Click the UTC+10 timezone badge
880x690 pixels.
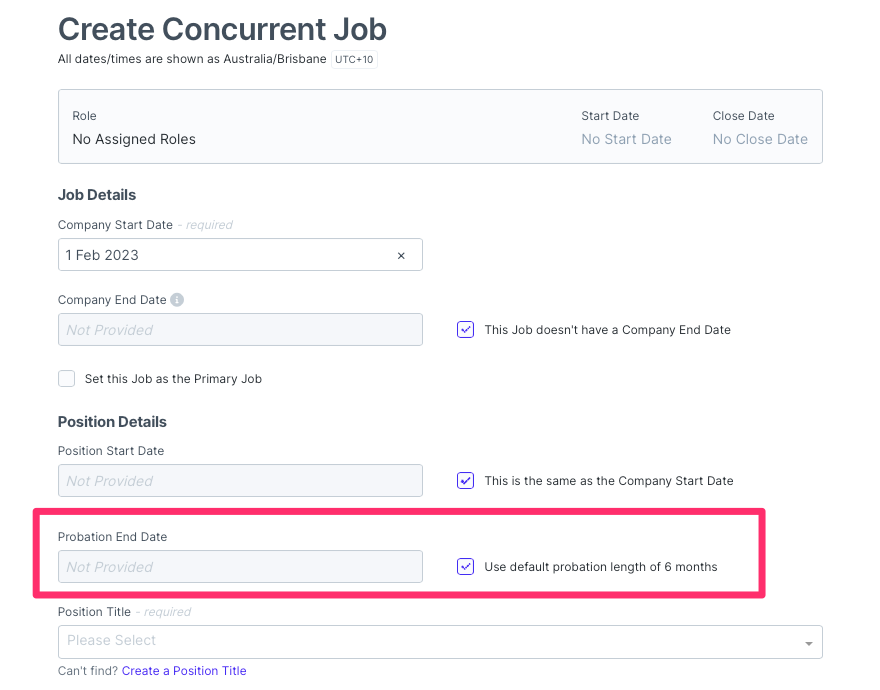point(354,59)
